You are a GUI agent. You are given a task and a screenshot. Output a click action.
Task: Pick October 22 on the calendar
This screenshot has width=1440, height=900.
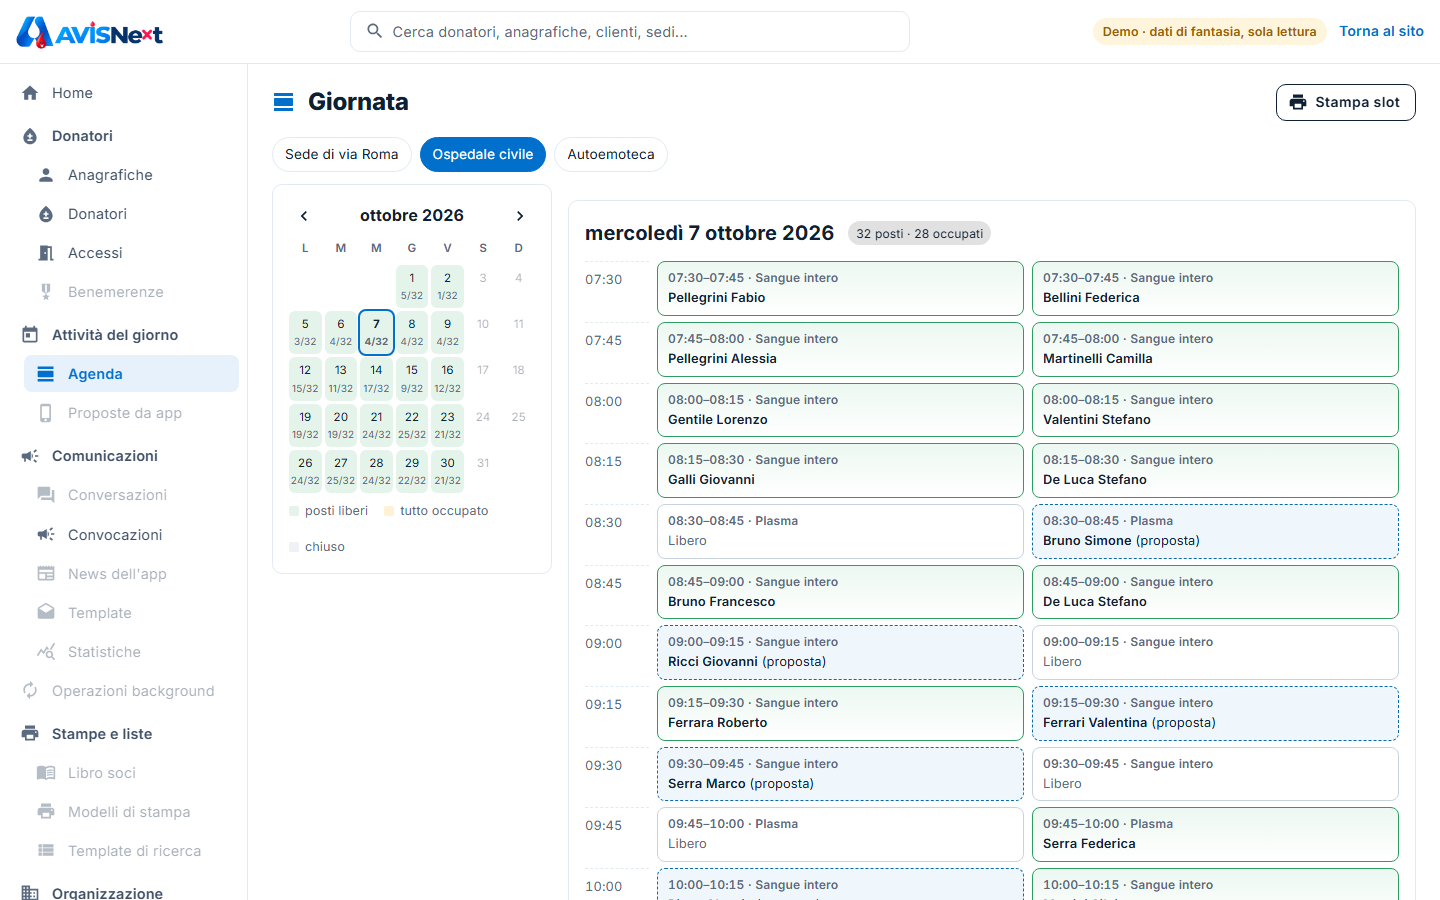pos(412,425)
